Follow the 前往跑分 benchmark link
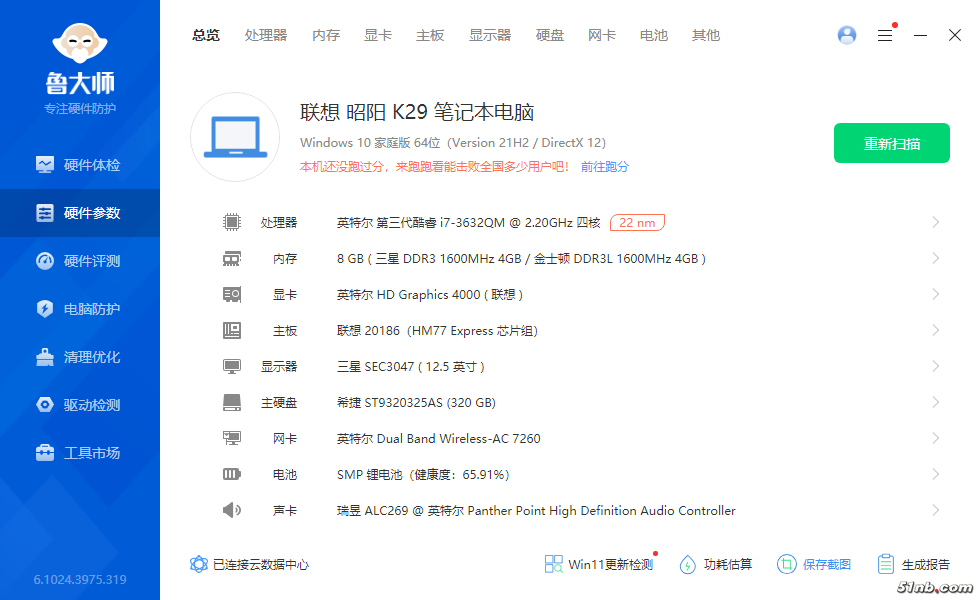980x600 pixels. [605, 167]
